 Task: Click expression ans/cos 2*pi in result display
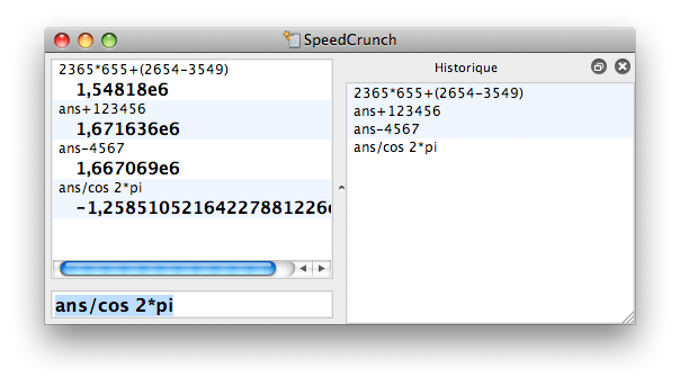100,188
